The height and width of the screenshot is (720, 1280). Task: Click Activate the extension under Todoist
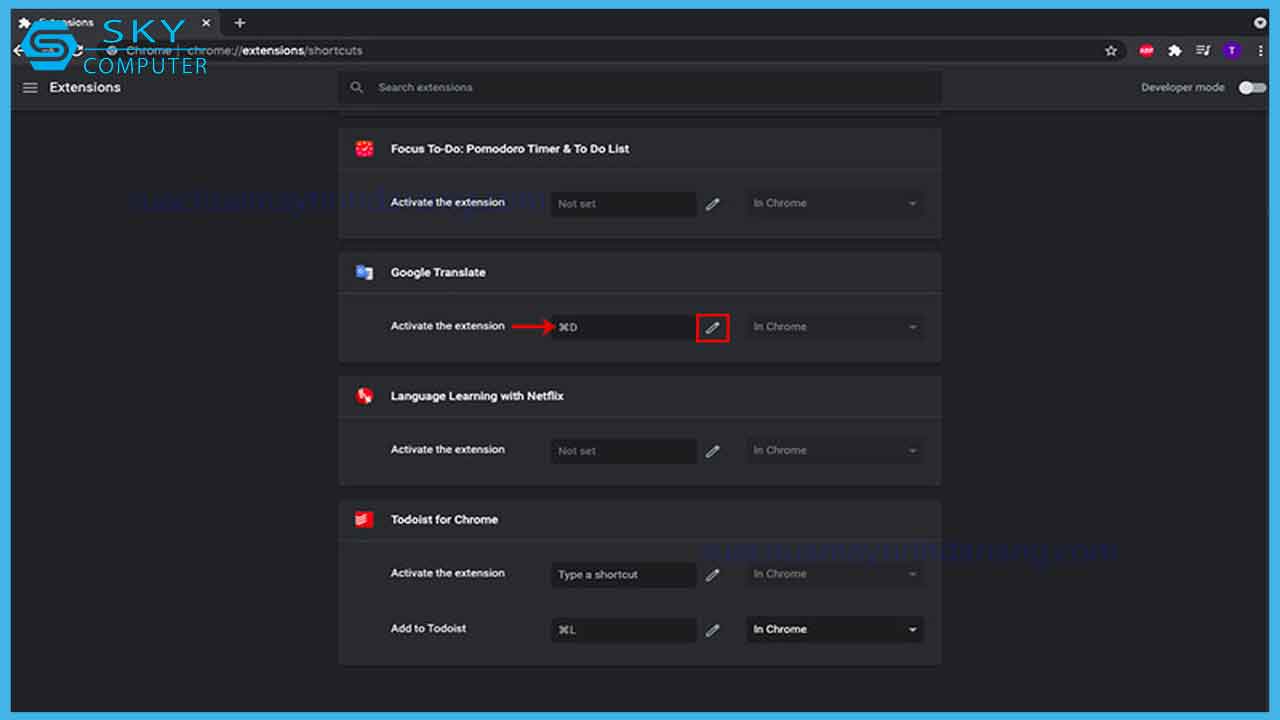(x=447, y=573)
